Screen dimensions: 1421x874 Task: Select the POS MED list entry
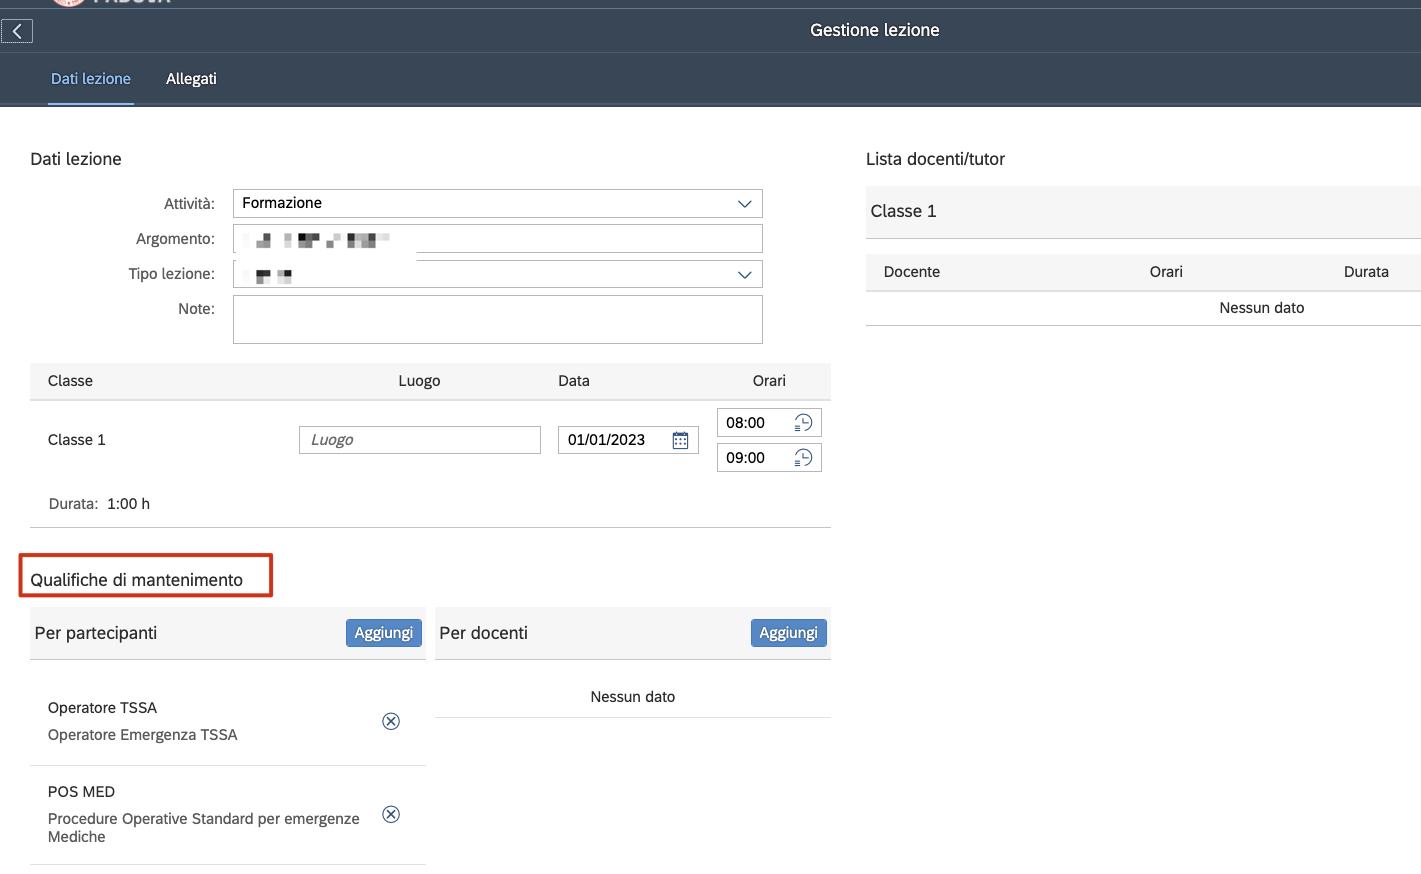click(x=200, y=814)
